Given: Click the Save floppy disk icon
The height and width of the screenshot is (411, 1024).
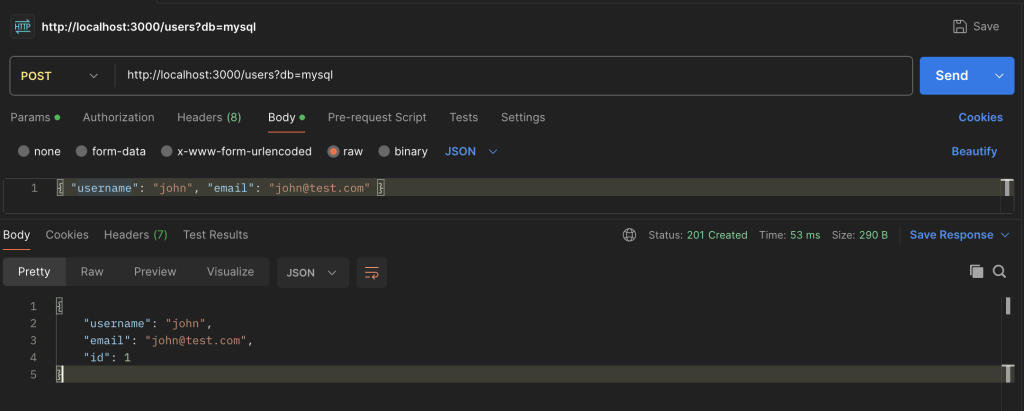Looking at the screenshot, I should tap(960, 27).
